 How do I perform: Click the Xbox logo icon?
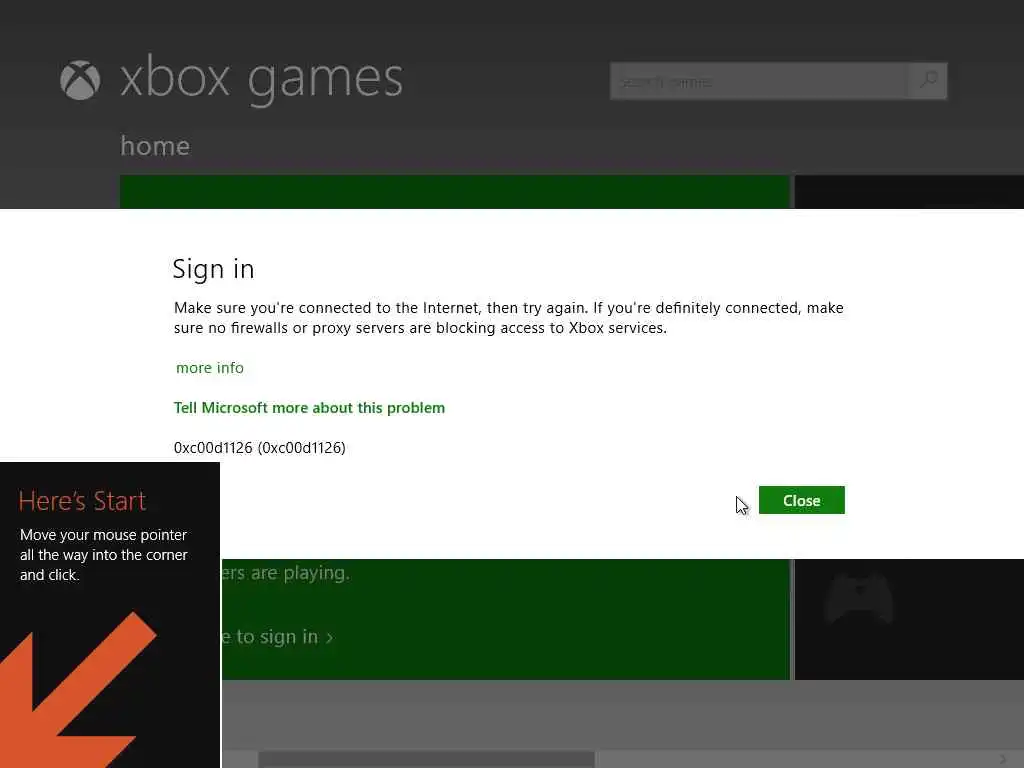point(80,80)
